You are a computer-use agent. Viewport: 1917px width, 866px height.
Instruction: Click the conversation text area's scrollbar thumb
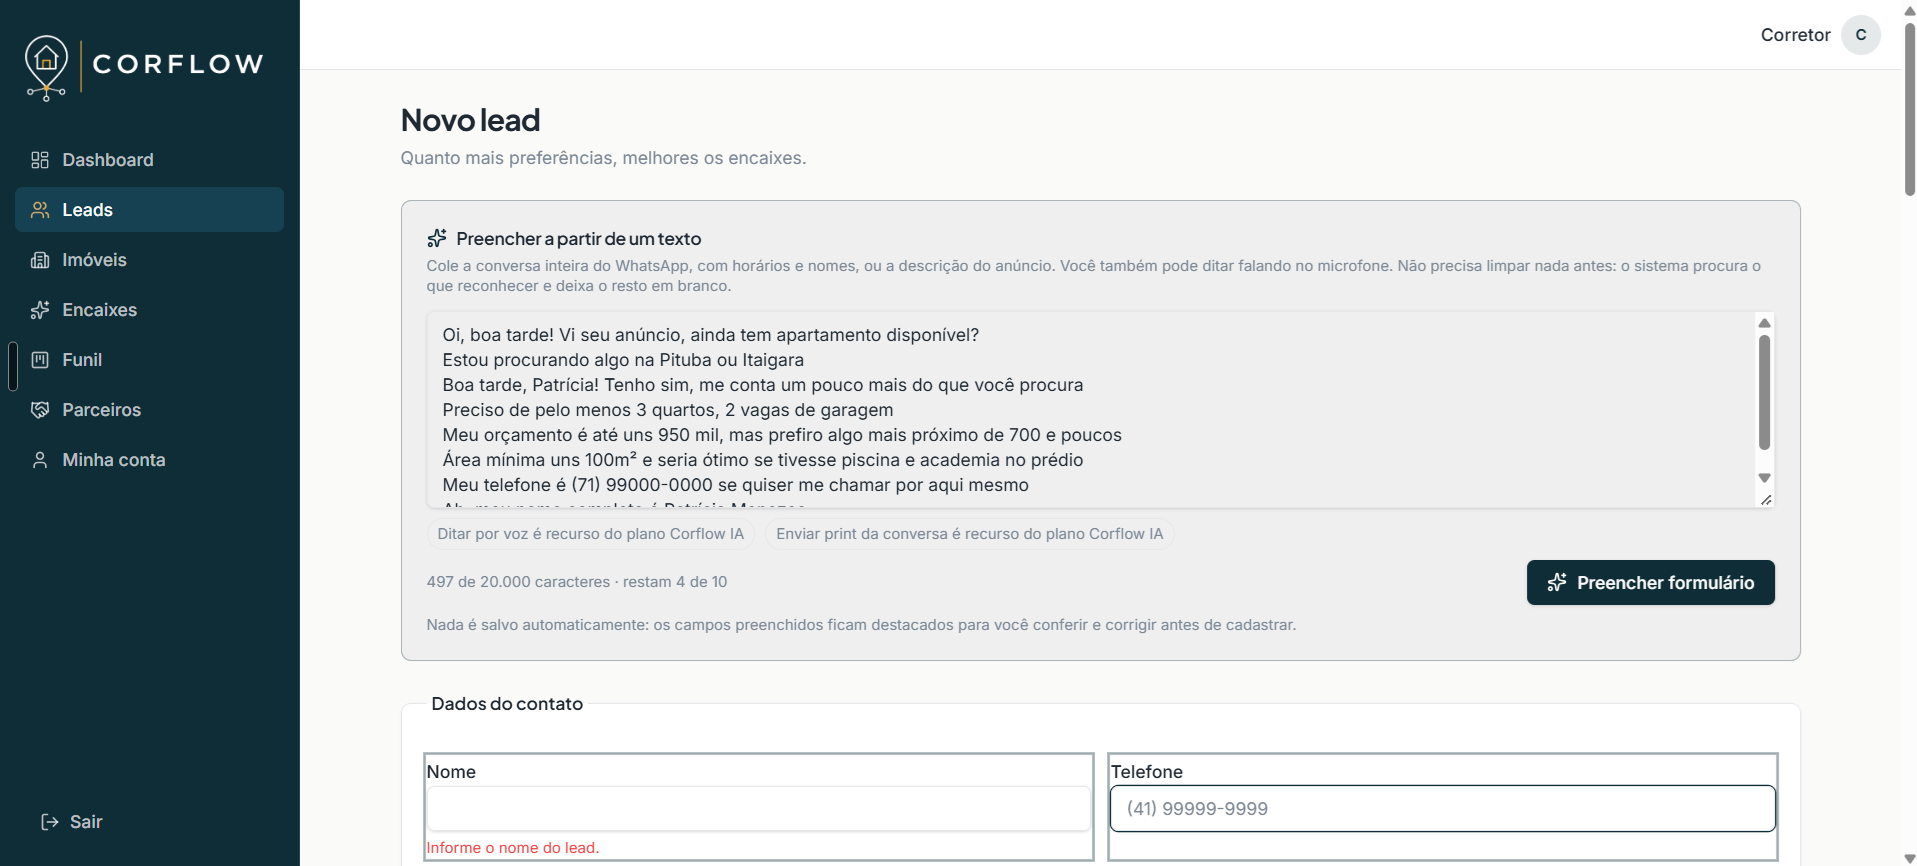[1764, 392]
